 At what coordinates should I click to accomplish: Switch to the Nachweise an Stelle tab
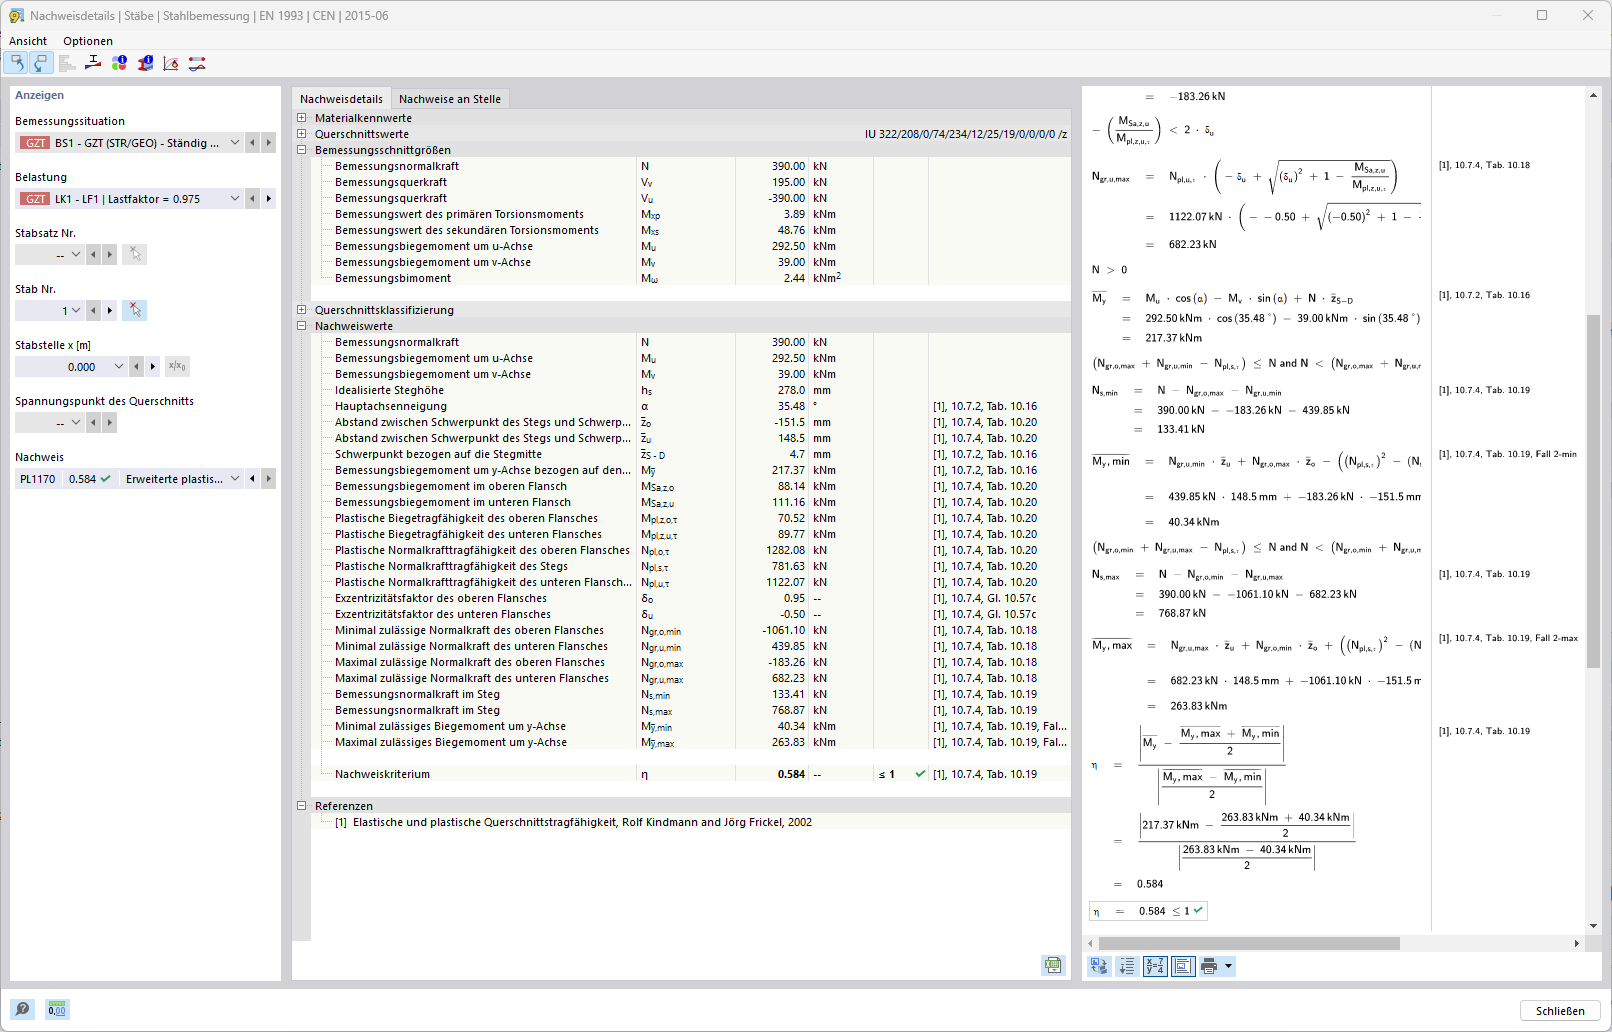coord(450,99)
